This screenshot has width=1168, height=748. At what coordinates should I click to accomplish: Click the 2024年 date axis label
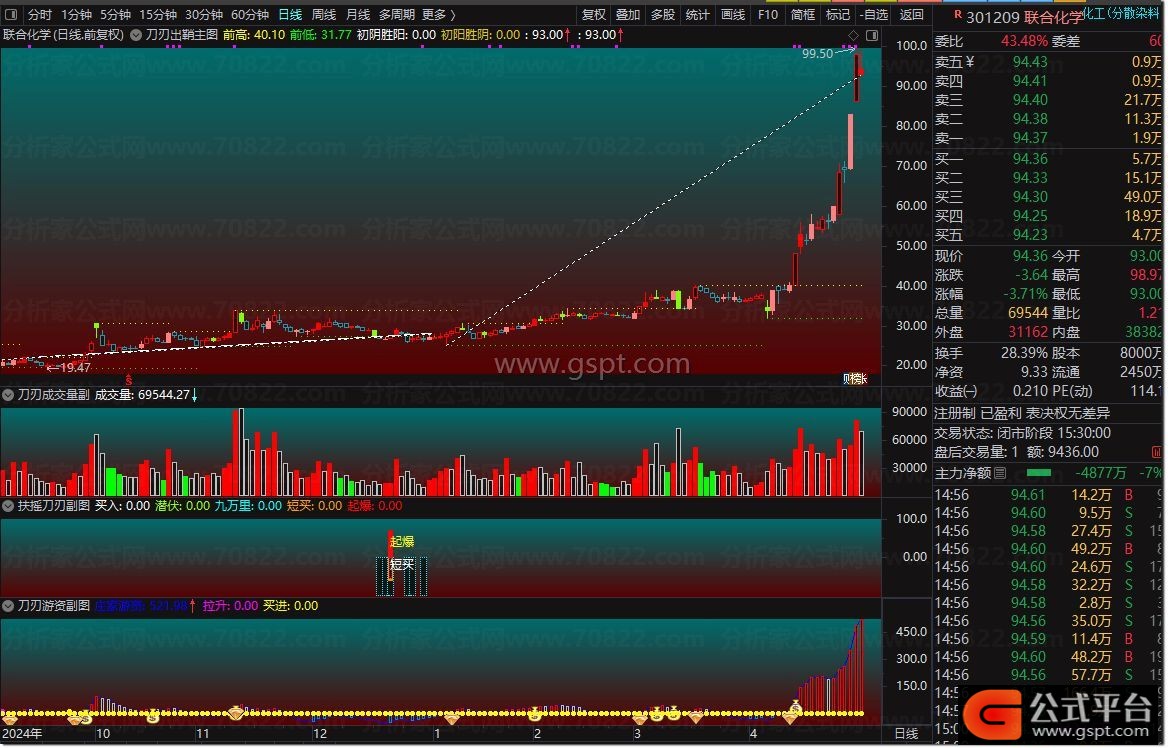click(23, 734)
